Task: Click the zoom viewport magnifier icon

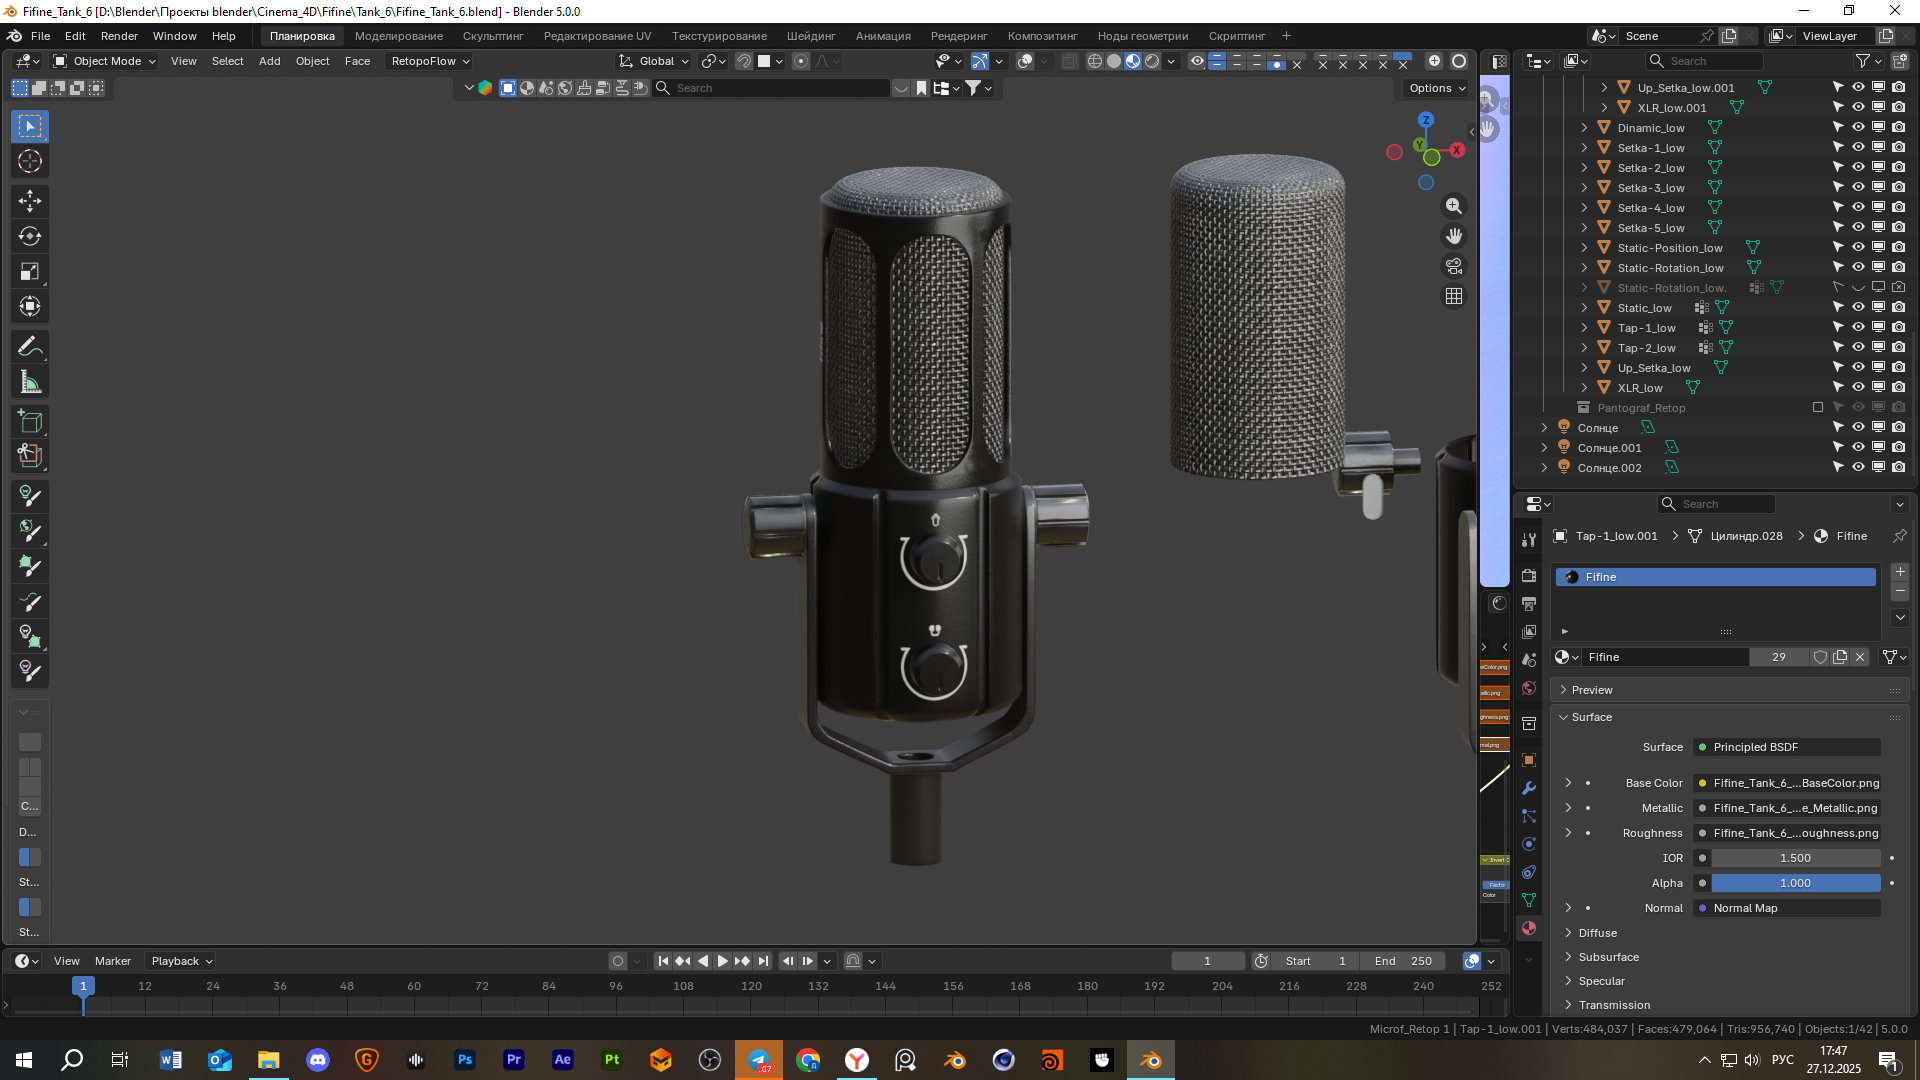Action: 1454,206
